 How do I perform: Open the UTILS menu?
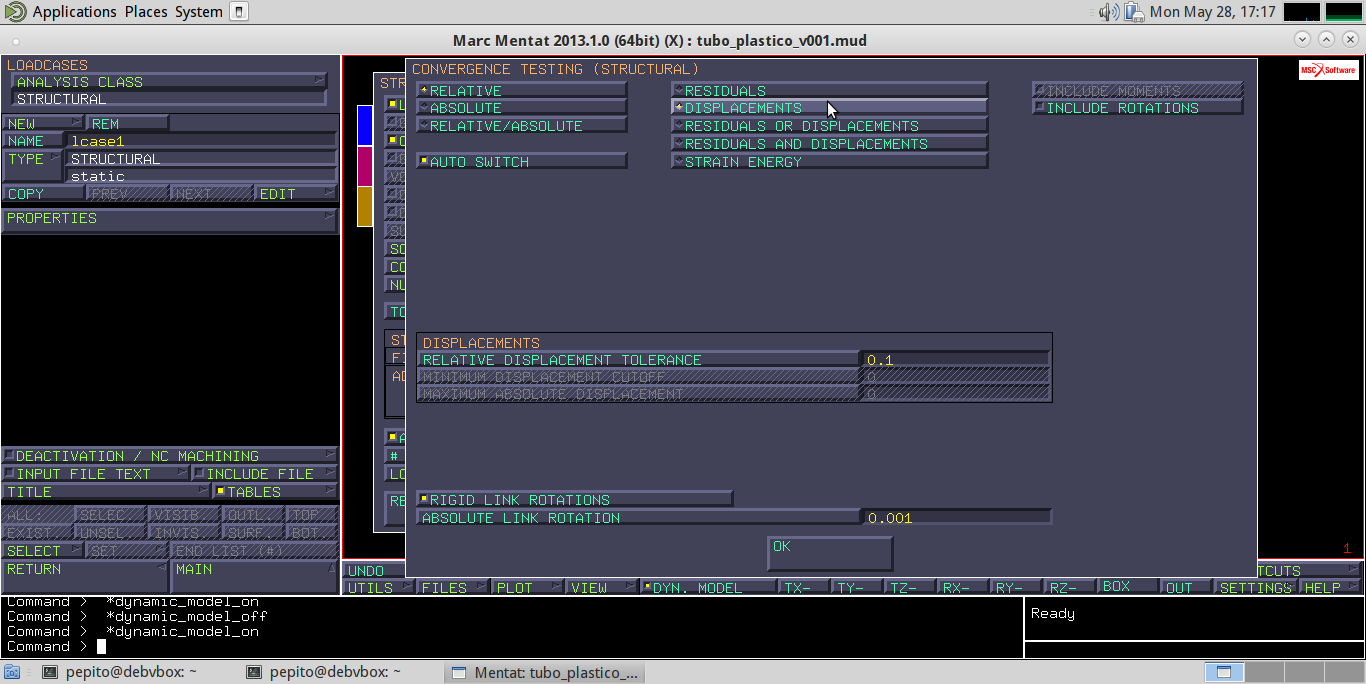pyautogui.click(x=378, y=588)
